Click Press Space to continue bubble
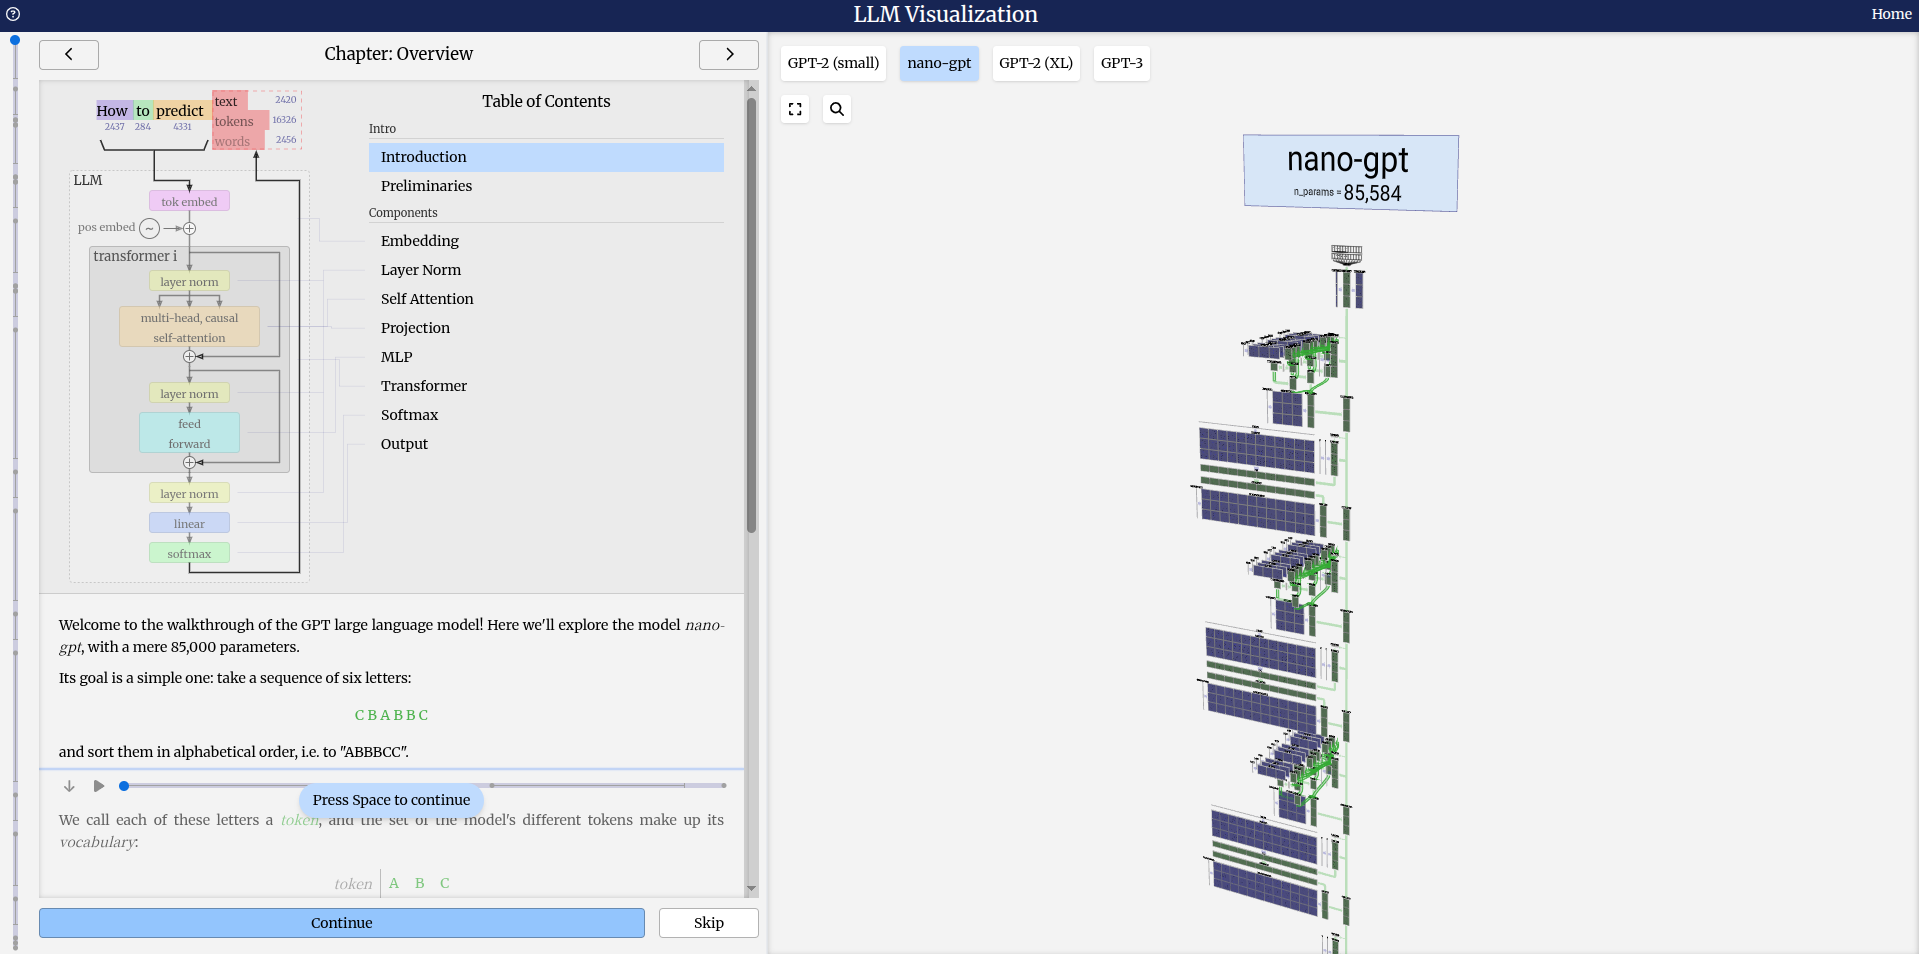The width and height of the screenshot is (1919, 954). (x=391, y=800)
